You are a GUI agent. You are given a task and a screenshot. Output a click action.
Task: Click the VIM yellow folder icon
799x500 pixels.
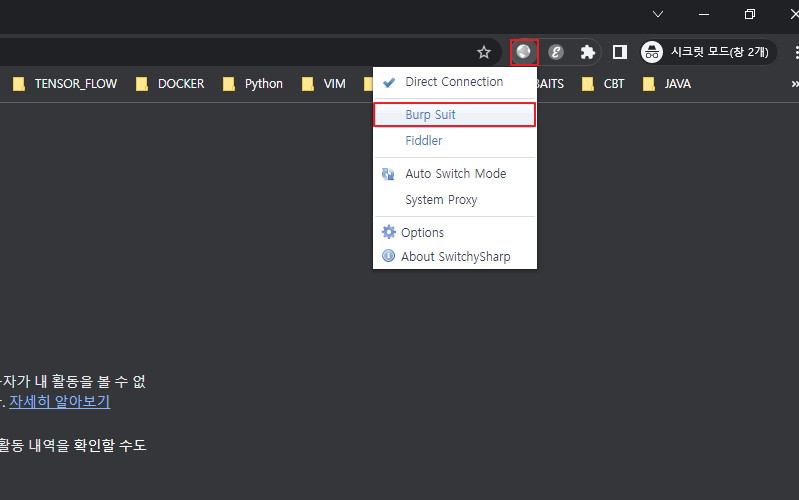[308, 84]
